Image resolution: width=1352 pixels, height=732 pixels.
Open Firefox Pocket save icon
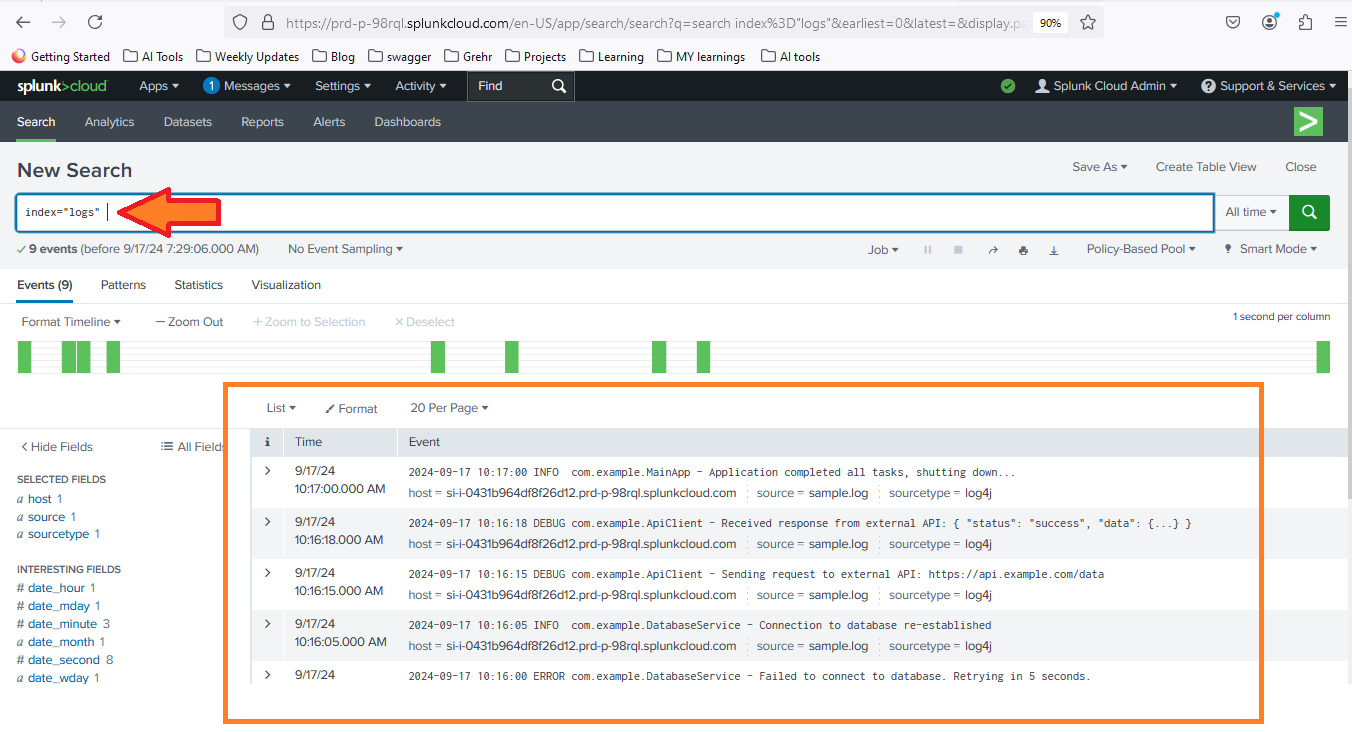click(x=1233, y=22)
